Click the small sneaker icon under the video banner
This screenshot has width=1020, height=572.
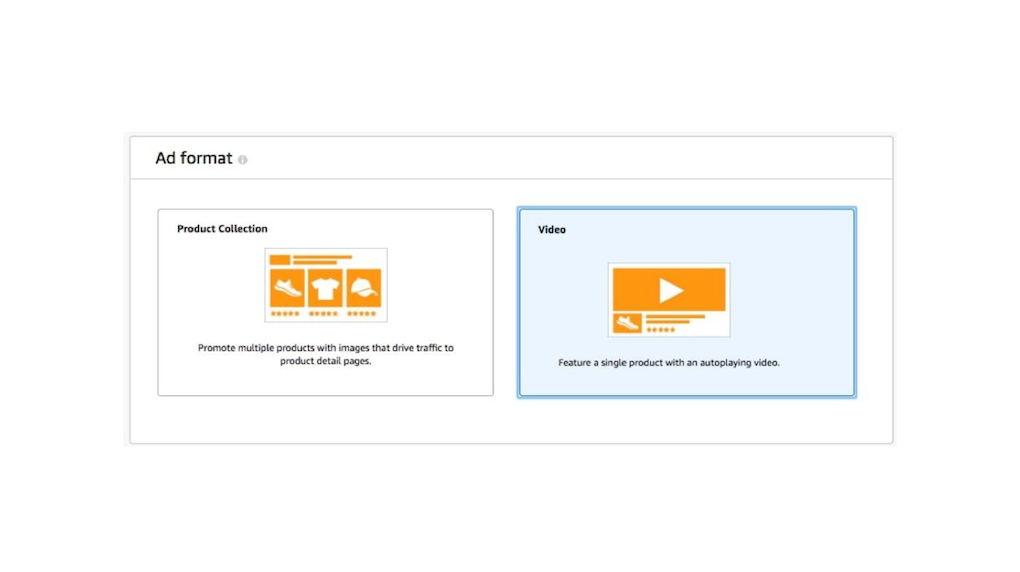(627, 324)
